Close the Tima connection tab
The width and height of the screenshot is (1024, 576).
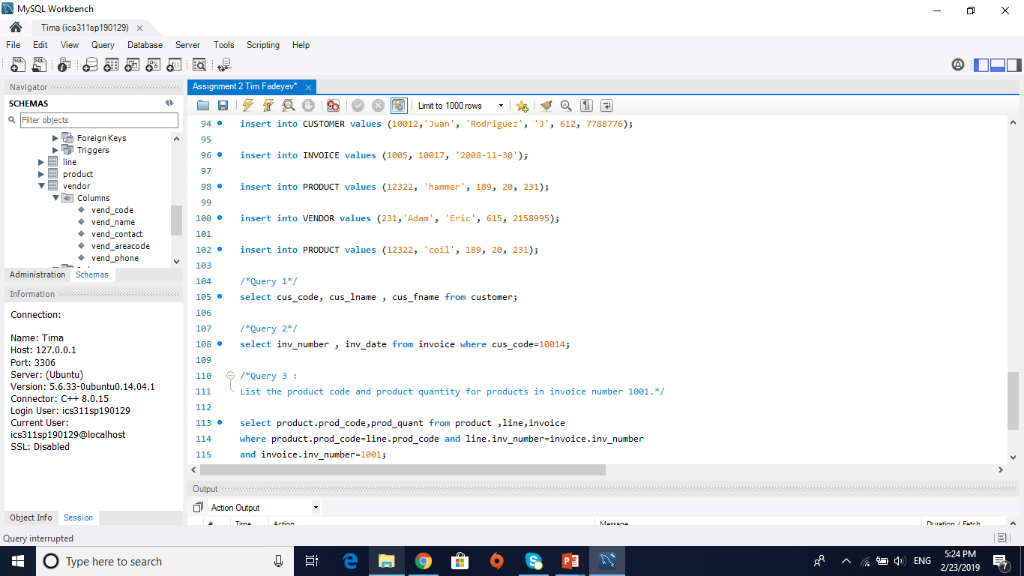tap(140, 28)
